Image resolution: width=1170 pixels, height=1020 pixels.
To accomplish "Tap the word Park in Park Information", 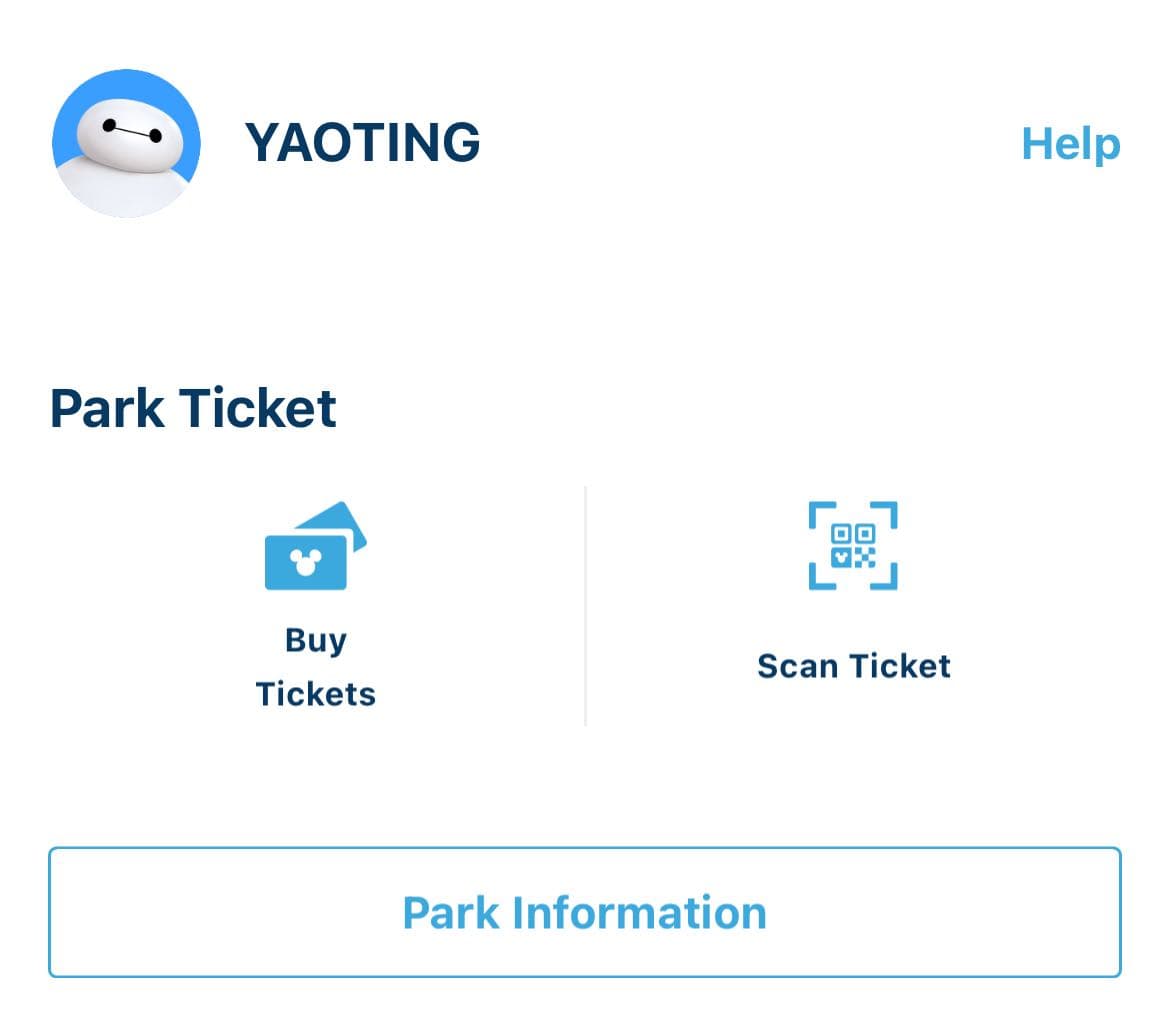I will point(451,913).
